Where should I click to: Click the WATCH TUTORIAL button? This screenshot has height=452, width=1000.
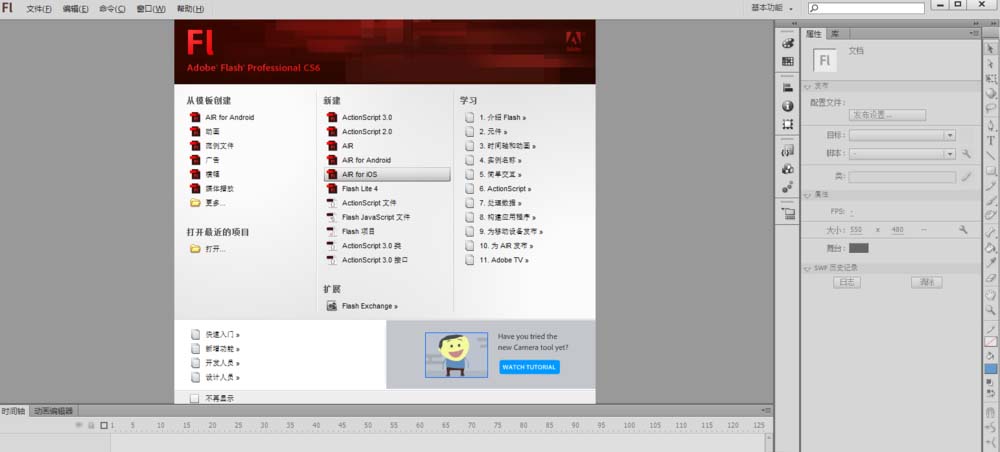tap(529, 367)
